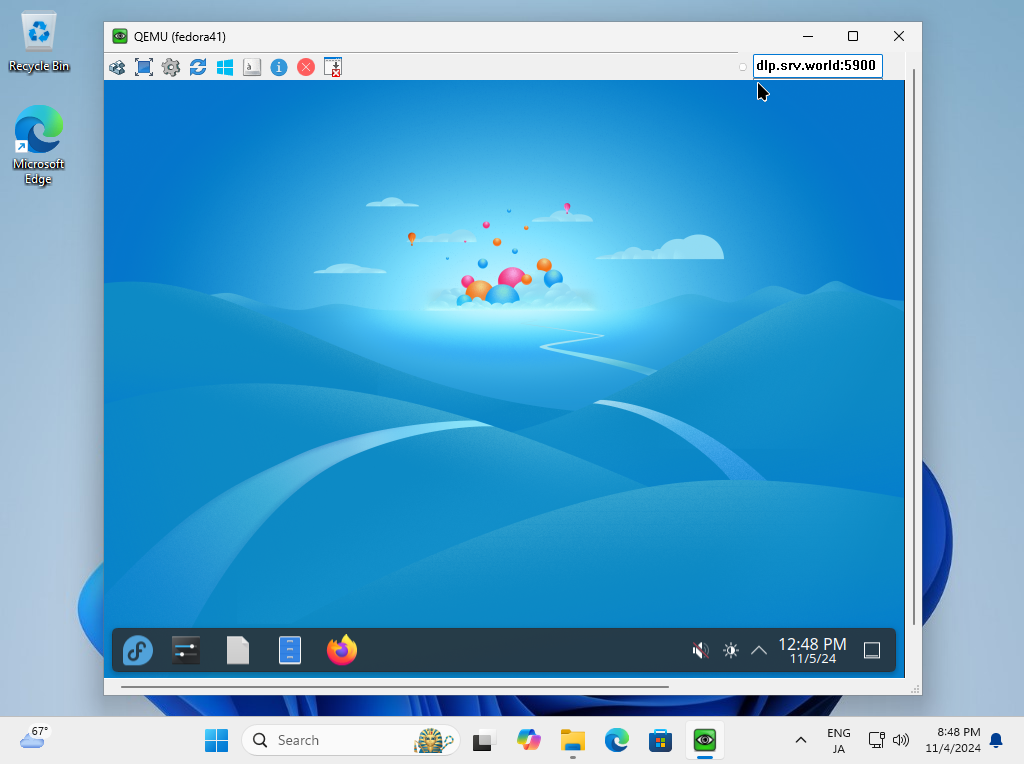Open System Settings from Fedora panel
Screen dimensions: 1024x764
186,650
